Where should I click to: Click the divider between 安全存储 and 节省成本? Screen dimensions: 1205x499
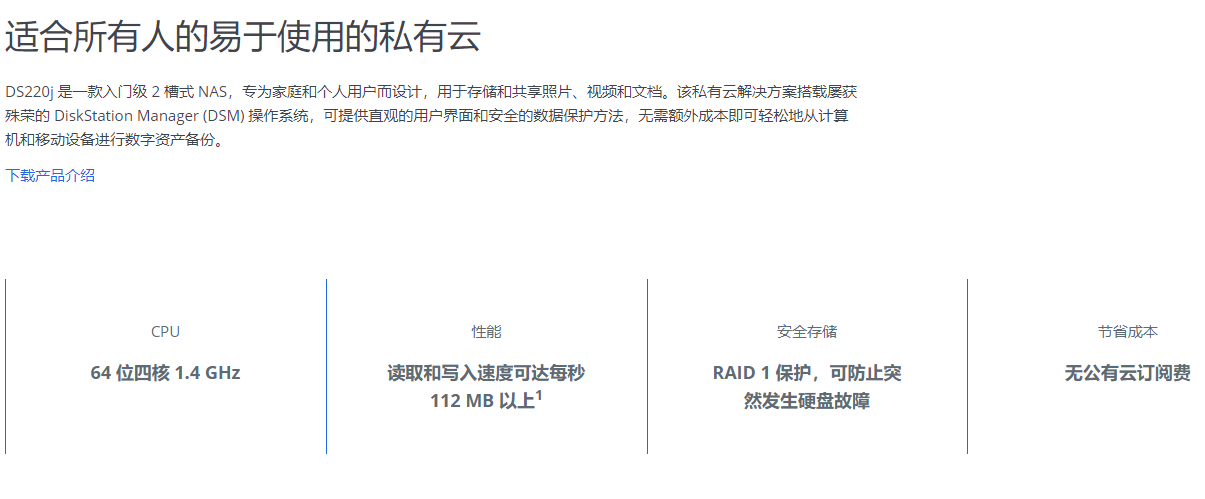pos(967,366)
